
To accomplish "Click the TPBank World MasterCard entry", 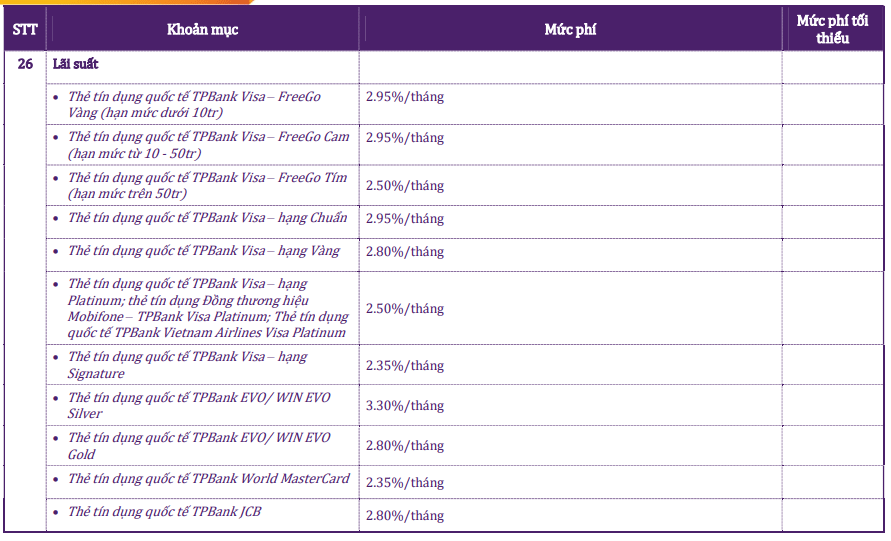I will point(208,479).
